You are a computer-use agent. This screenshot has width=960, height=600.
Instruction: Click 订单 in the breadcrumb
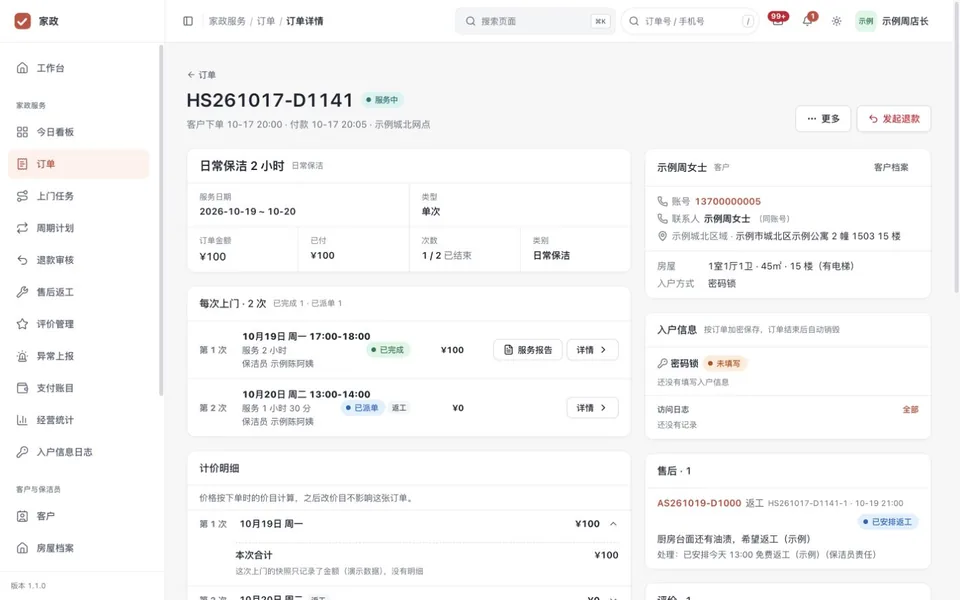[266, 21]
